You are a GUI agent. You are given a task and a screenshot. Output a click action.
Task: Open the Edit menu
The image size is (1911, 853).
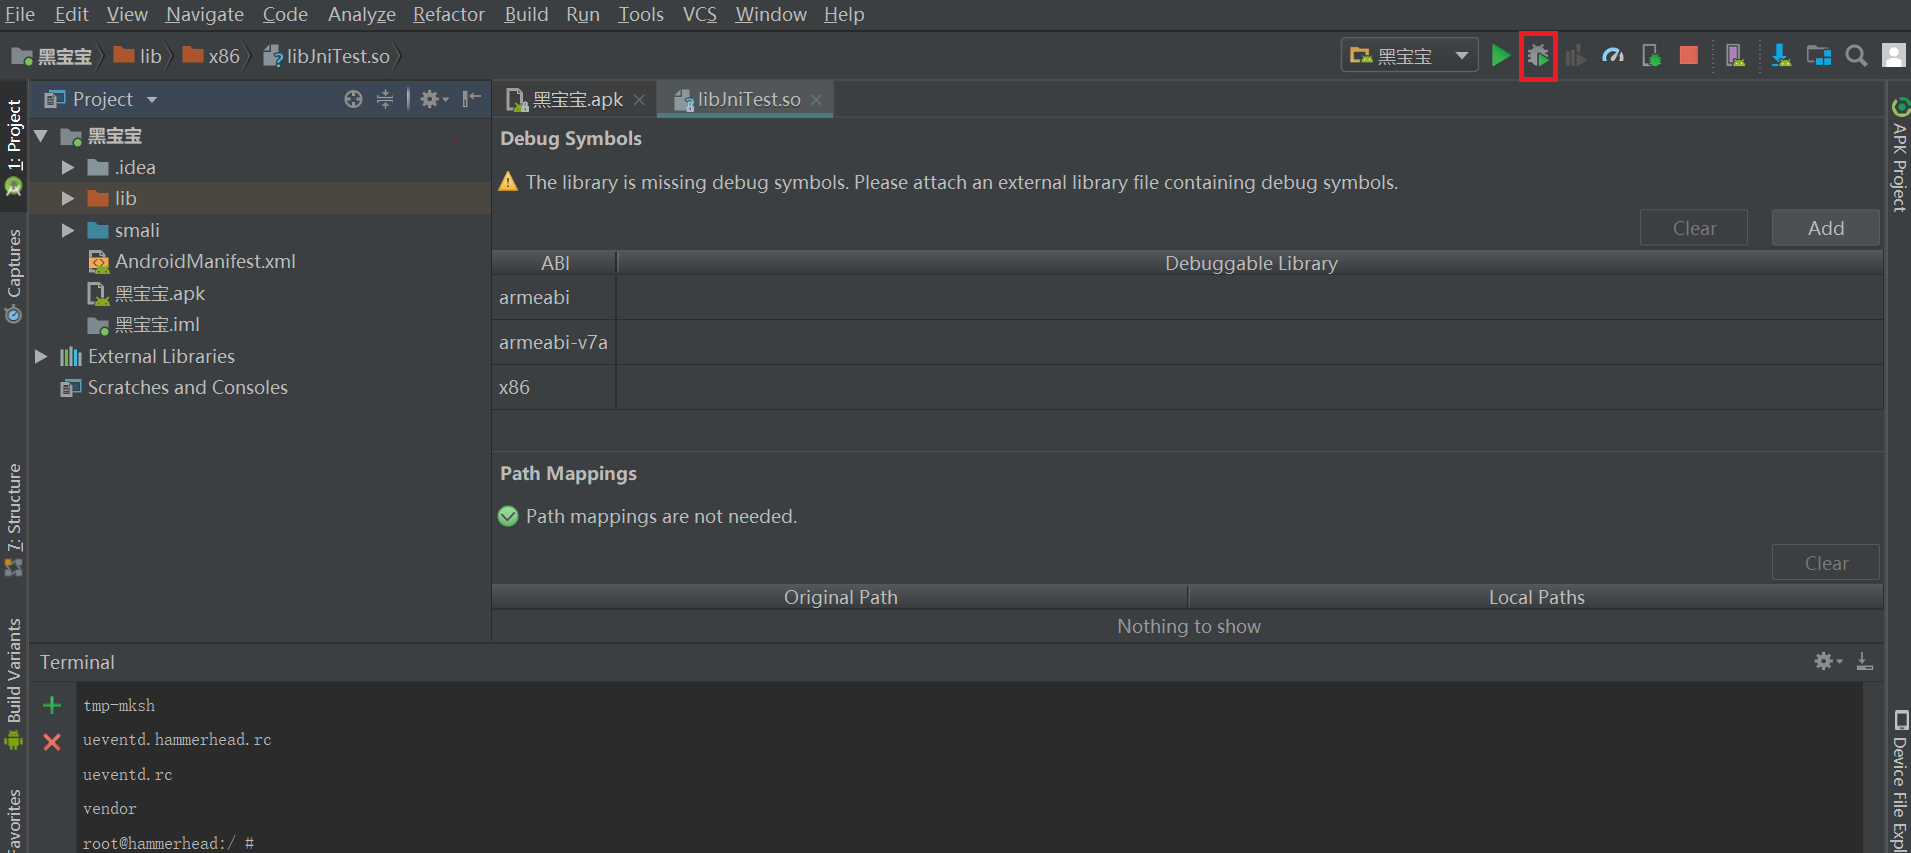[x=71, y=14]
